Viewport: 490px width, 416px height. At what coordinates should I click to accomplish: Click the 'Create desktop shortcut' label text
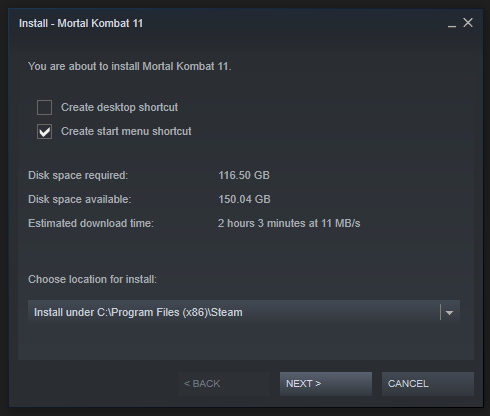[x=119, y=107]
